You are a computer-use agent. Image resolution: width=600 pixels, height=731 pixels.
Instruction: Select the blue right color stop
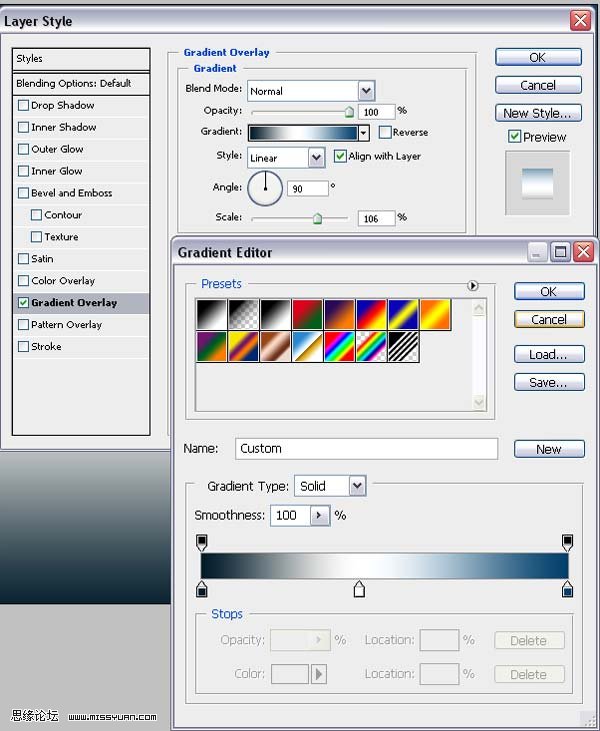pyautogui.click(x=567, y=589)
